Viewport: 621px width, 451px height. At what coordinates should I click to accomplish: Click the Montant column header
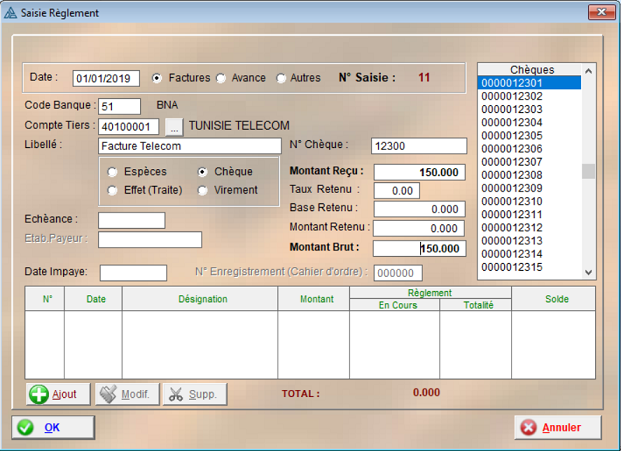coord(316,299)
